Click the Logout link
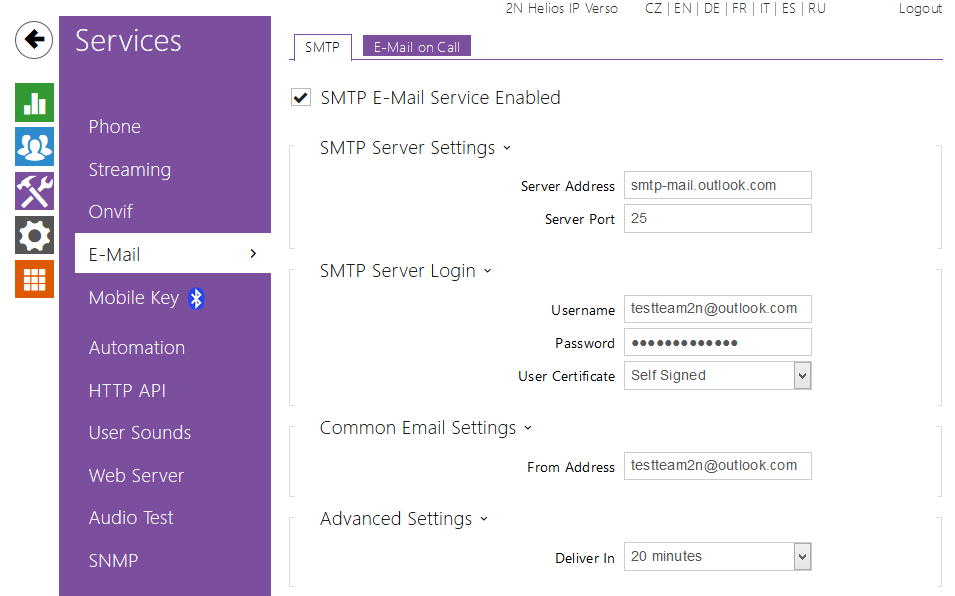Image resolution: width=955 pixels, height=596 pixels. coord(920,8)
